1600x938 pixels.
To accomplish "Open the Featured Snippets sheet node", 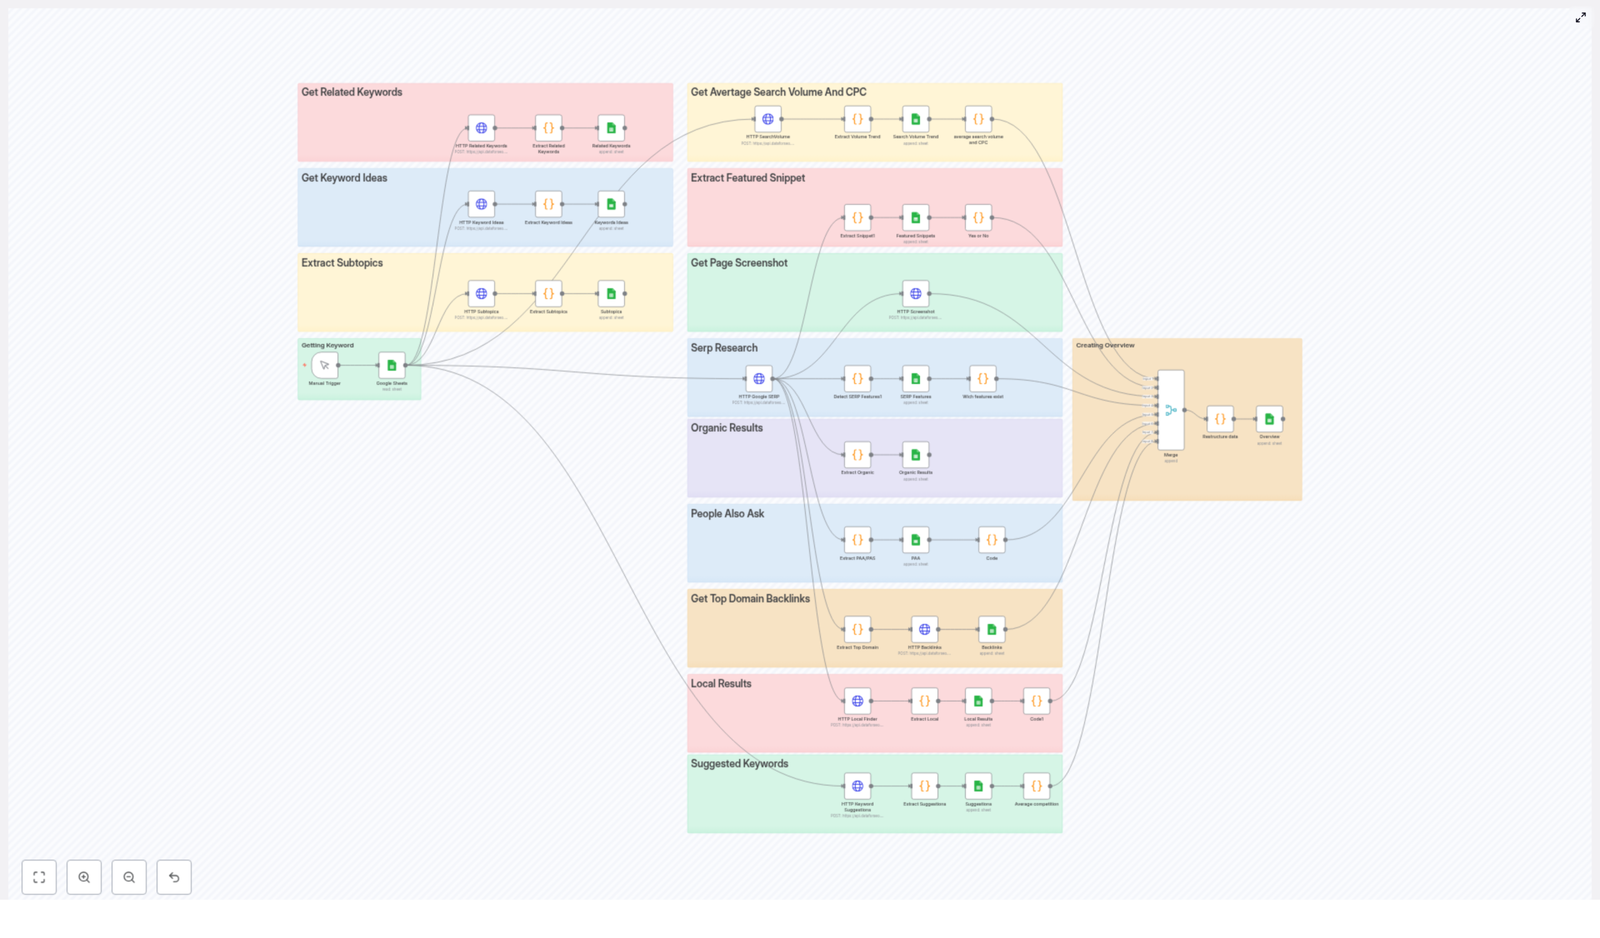I will point(915,218).
